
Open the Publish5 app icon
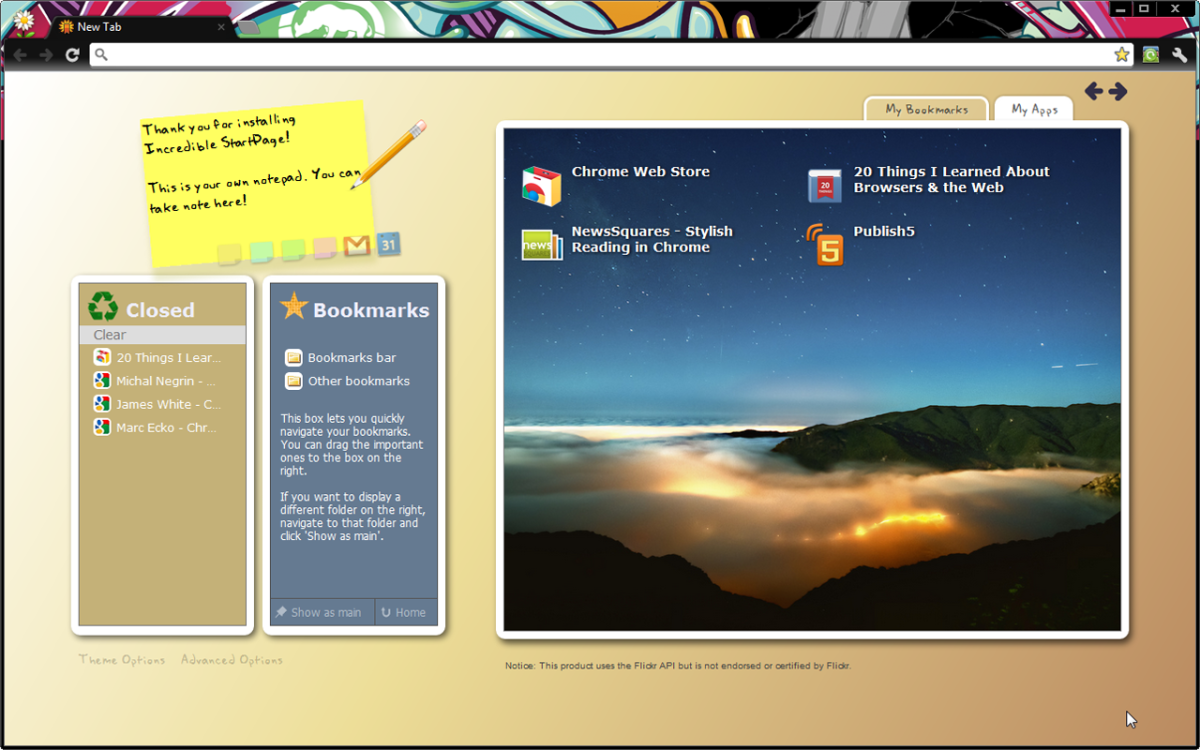[825, 245]
